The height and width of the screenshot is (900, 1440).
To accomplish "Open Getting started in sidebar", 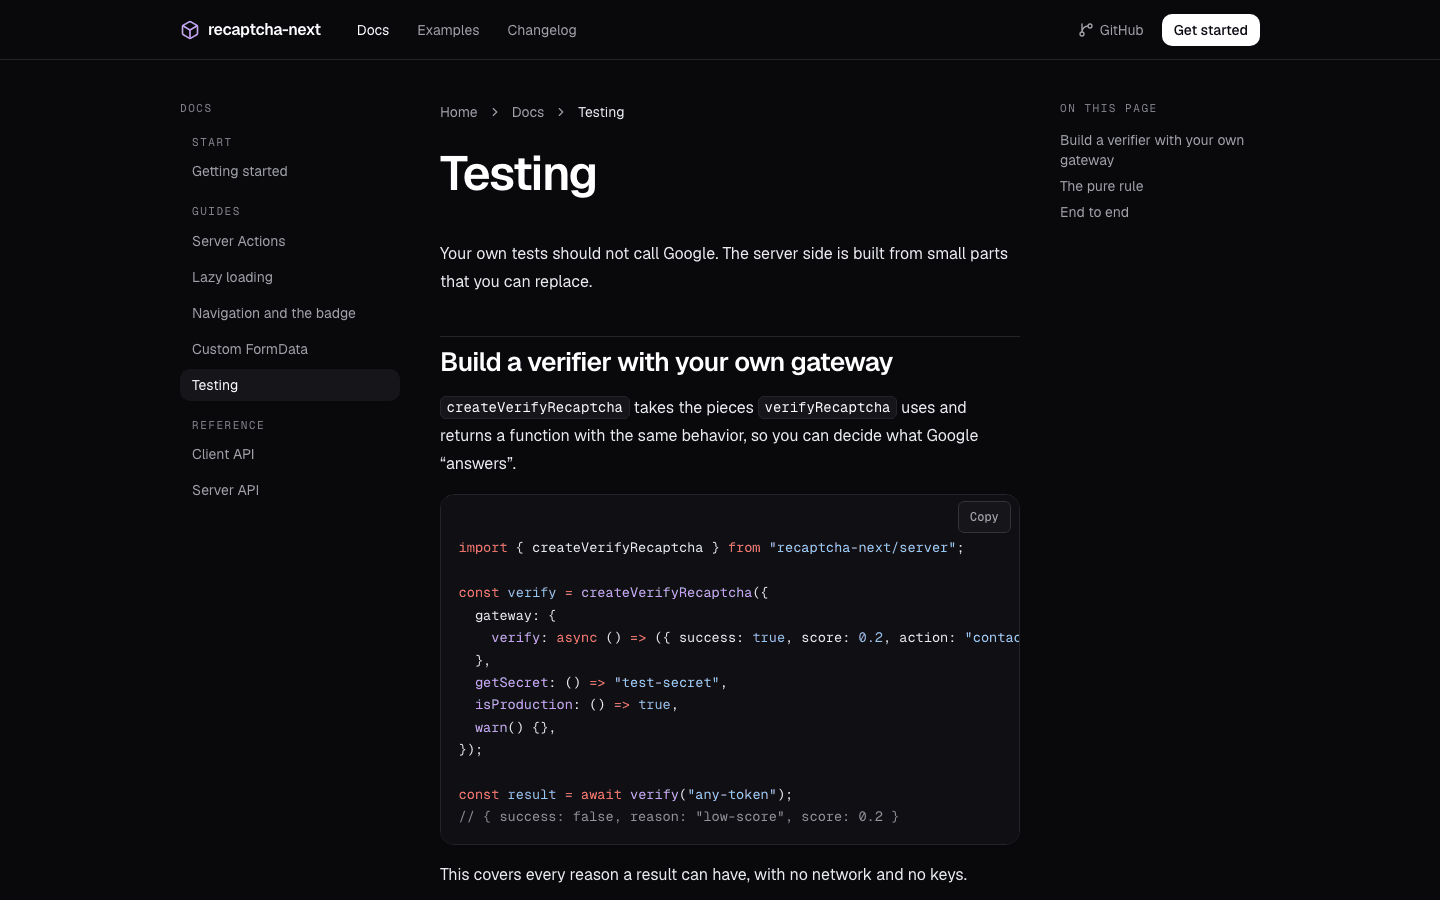I will click(x=290, y=171).
